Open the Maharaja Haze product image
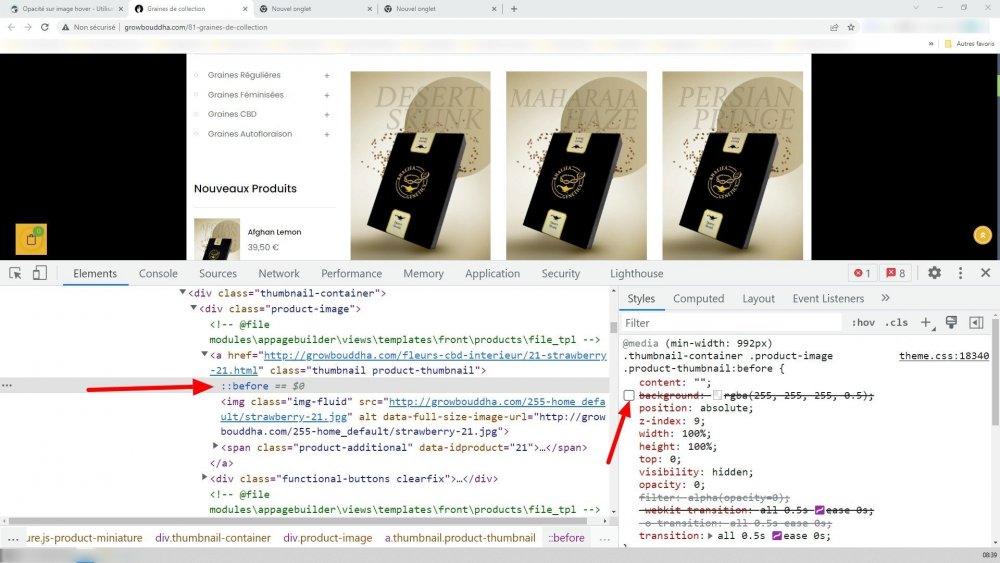This screenshot has height=563, width=1000. click(x=577, y=165)
